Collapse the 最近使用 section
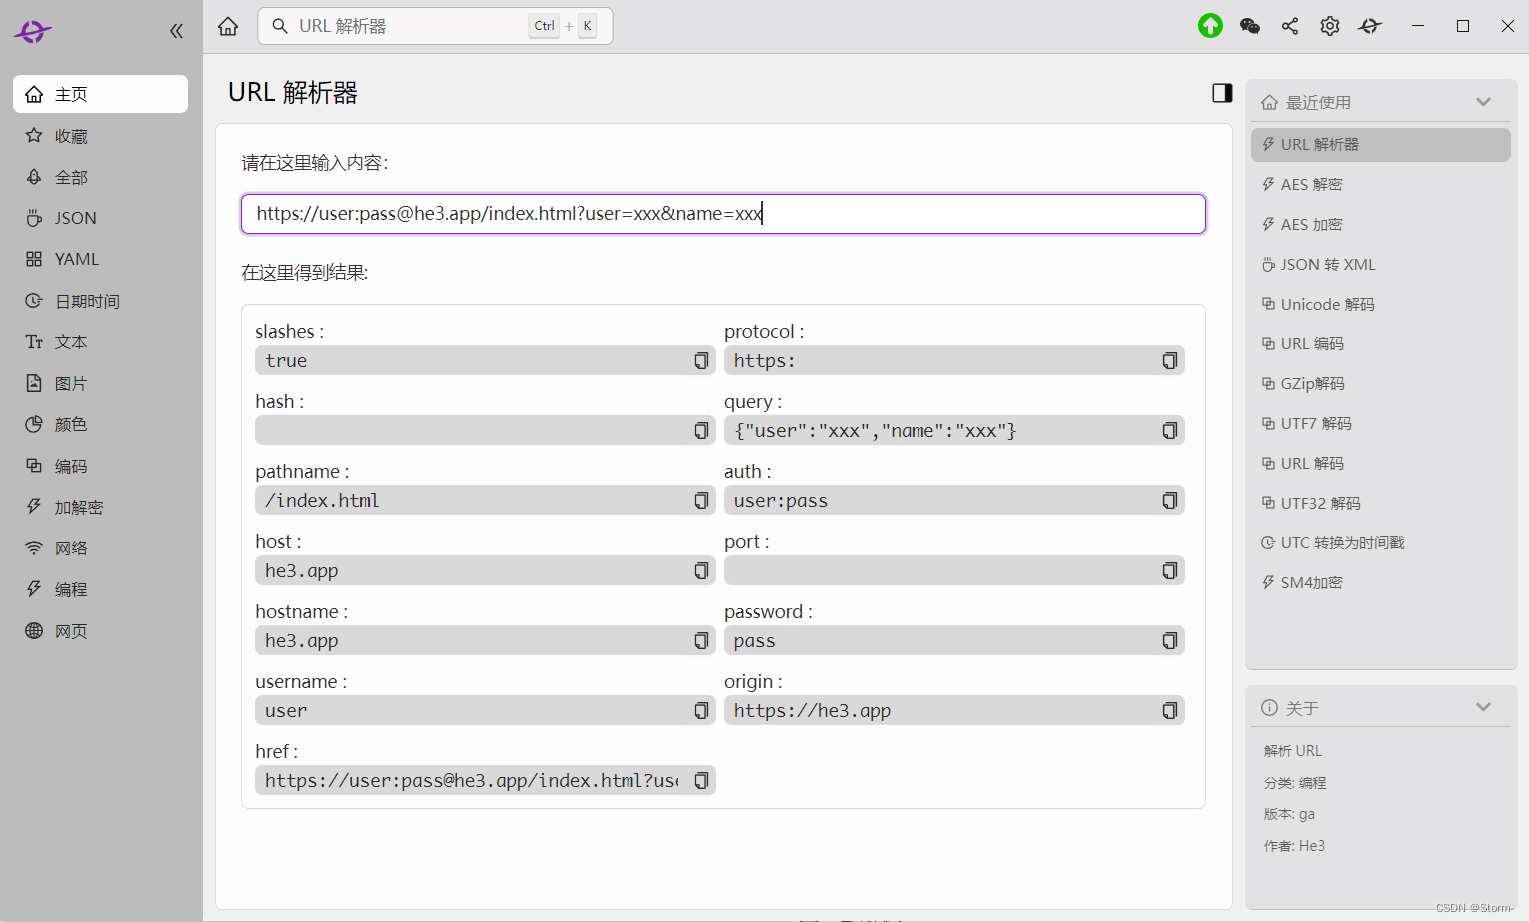This screenshot has height=922, width=1529. click(1483, 102)
